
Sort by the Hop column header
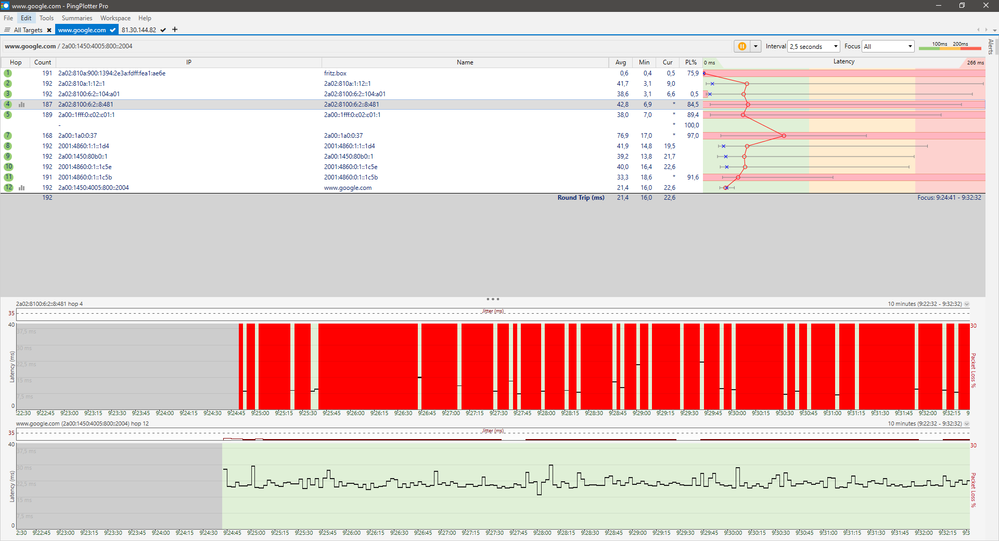(x=15, y=62)
